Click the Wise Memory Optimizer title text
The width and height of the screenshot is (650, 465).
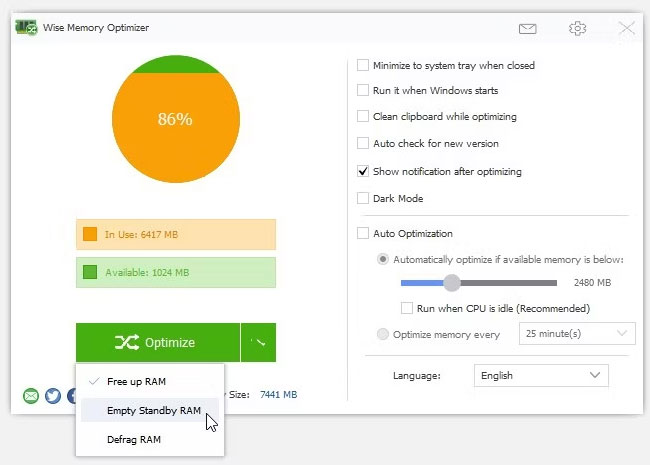96,28
